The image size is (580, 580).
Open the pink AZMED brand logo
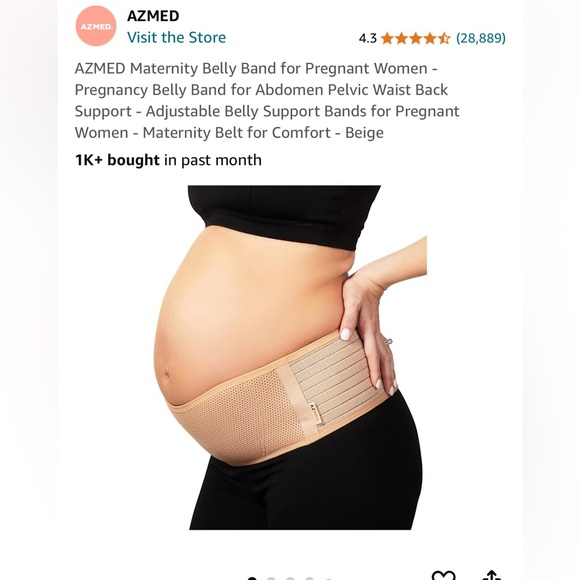(x=96, y=26)
